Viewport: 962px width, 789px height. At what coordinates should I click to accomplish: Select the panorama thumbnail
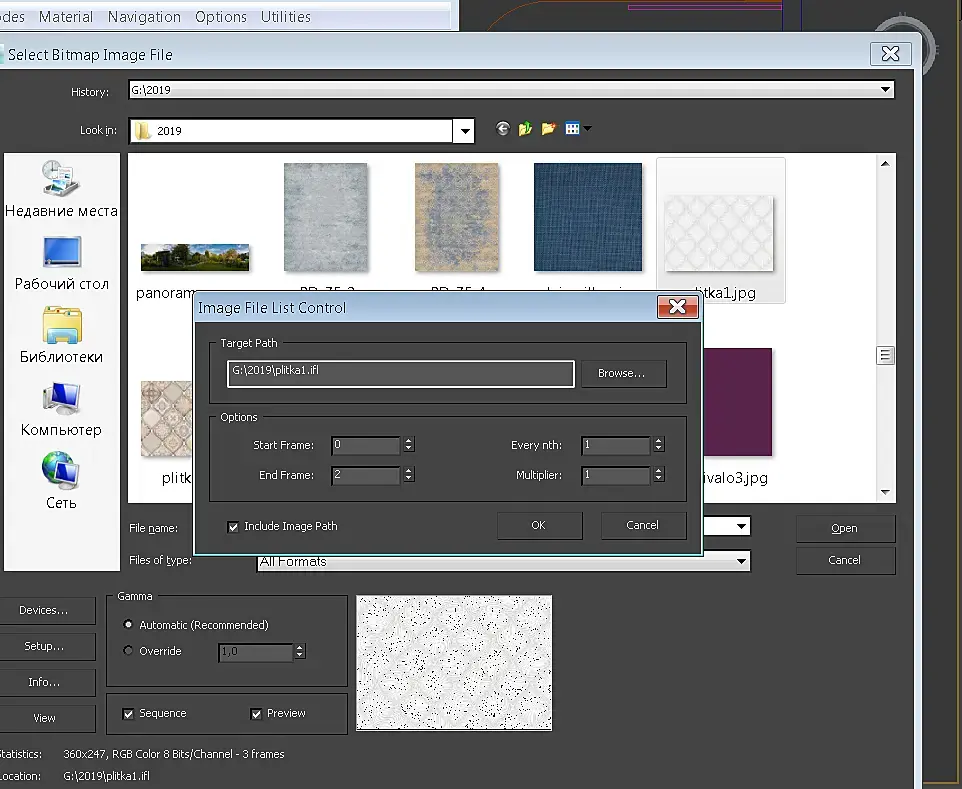pos(195,257)
